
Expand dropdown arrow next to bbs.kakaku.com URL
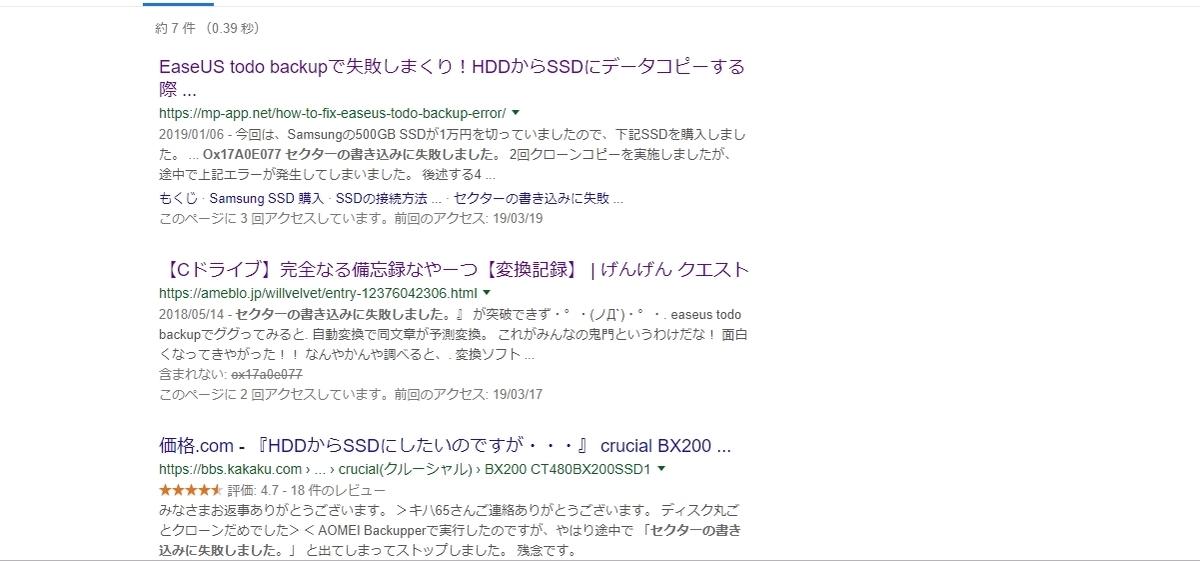(x=662, y=468)
